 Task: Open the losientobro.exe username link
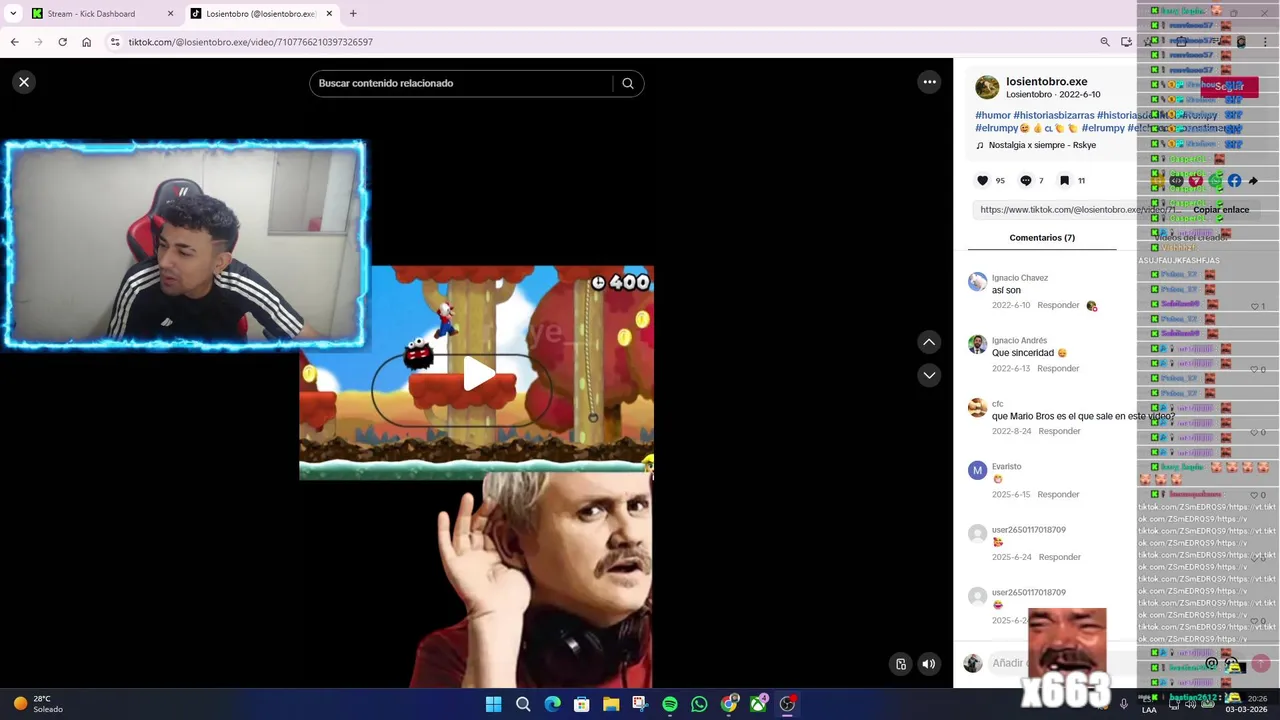point(1046,81)
